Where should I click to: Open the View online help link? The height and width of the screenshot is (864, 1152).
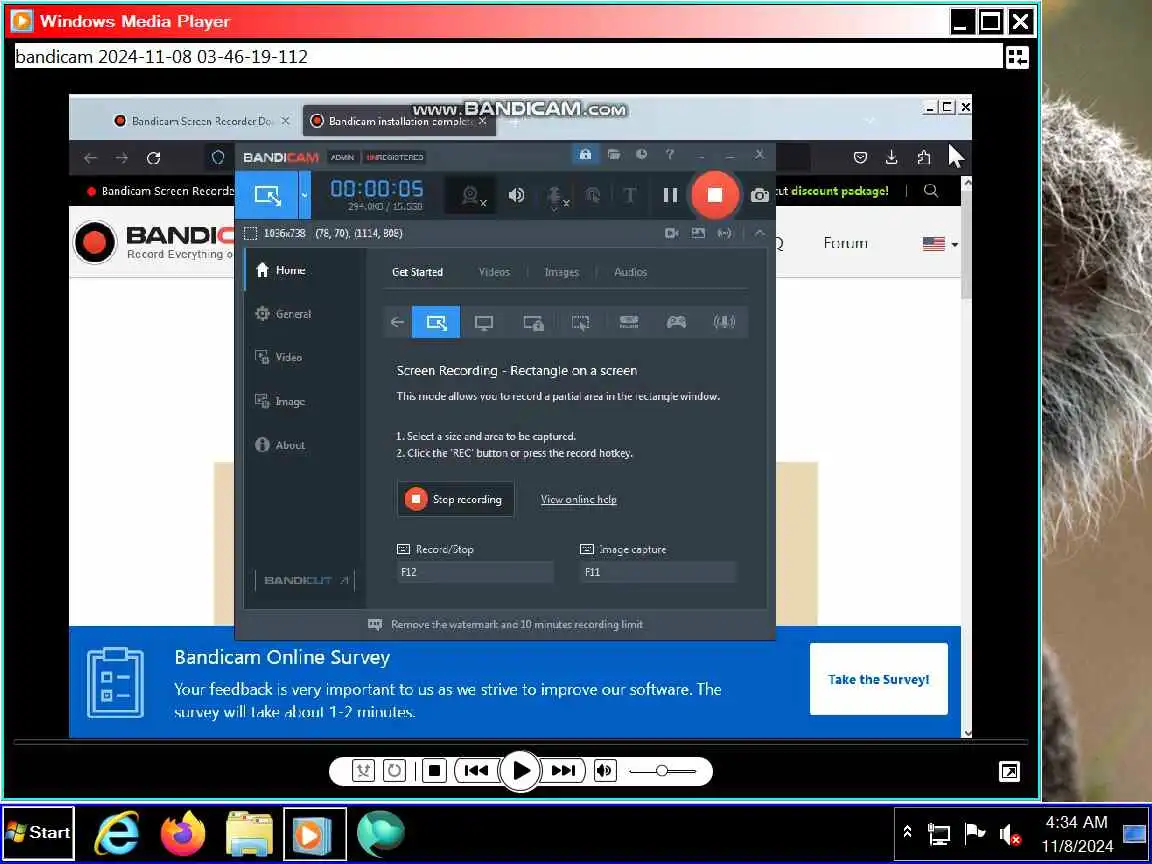(579, 500)
